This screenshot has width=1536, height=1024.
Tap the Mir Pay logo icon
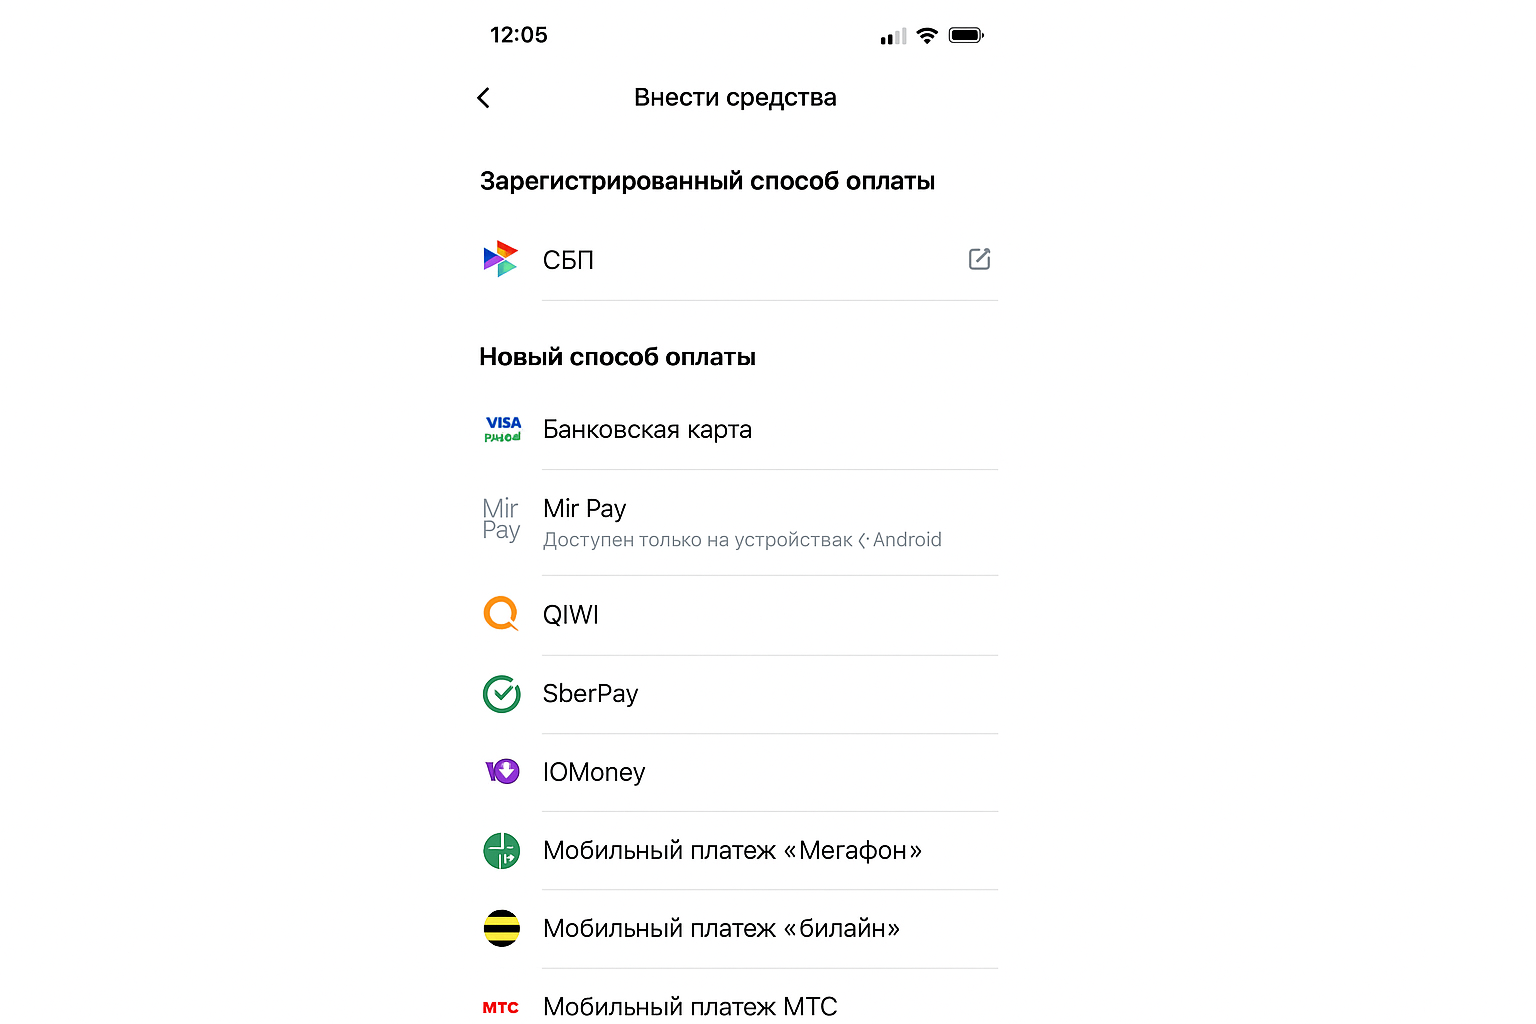pyautogui.click(x=501, y=519)
